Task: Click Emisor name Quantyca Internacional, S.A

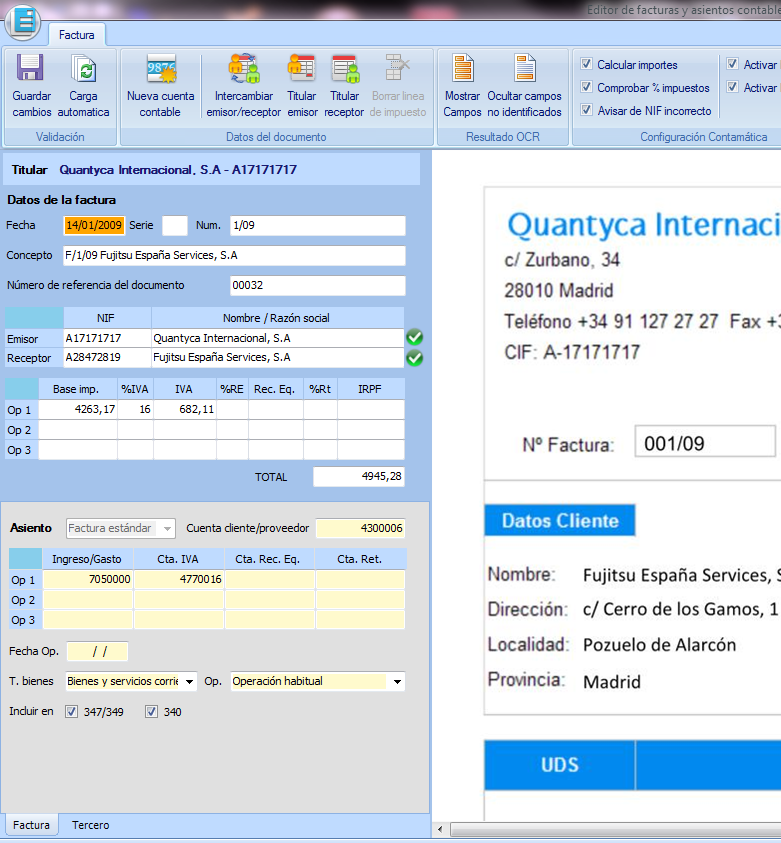Action: click(277, 338)
